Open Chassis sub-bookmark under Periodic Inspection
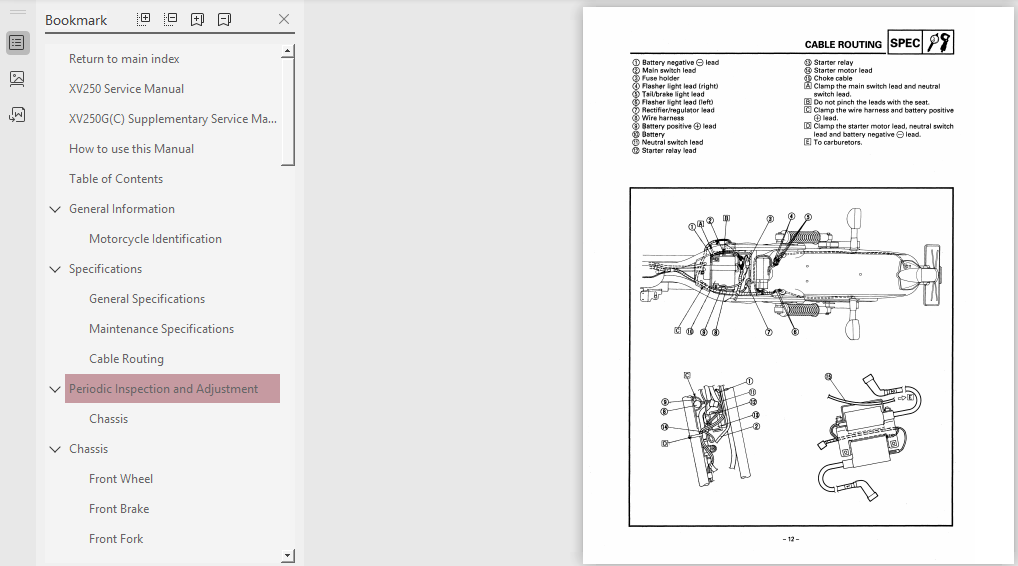The image size is (1018, 566). click(x=108, y=419)
